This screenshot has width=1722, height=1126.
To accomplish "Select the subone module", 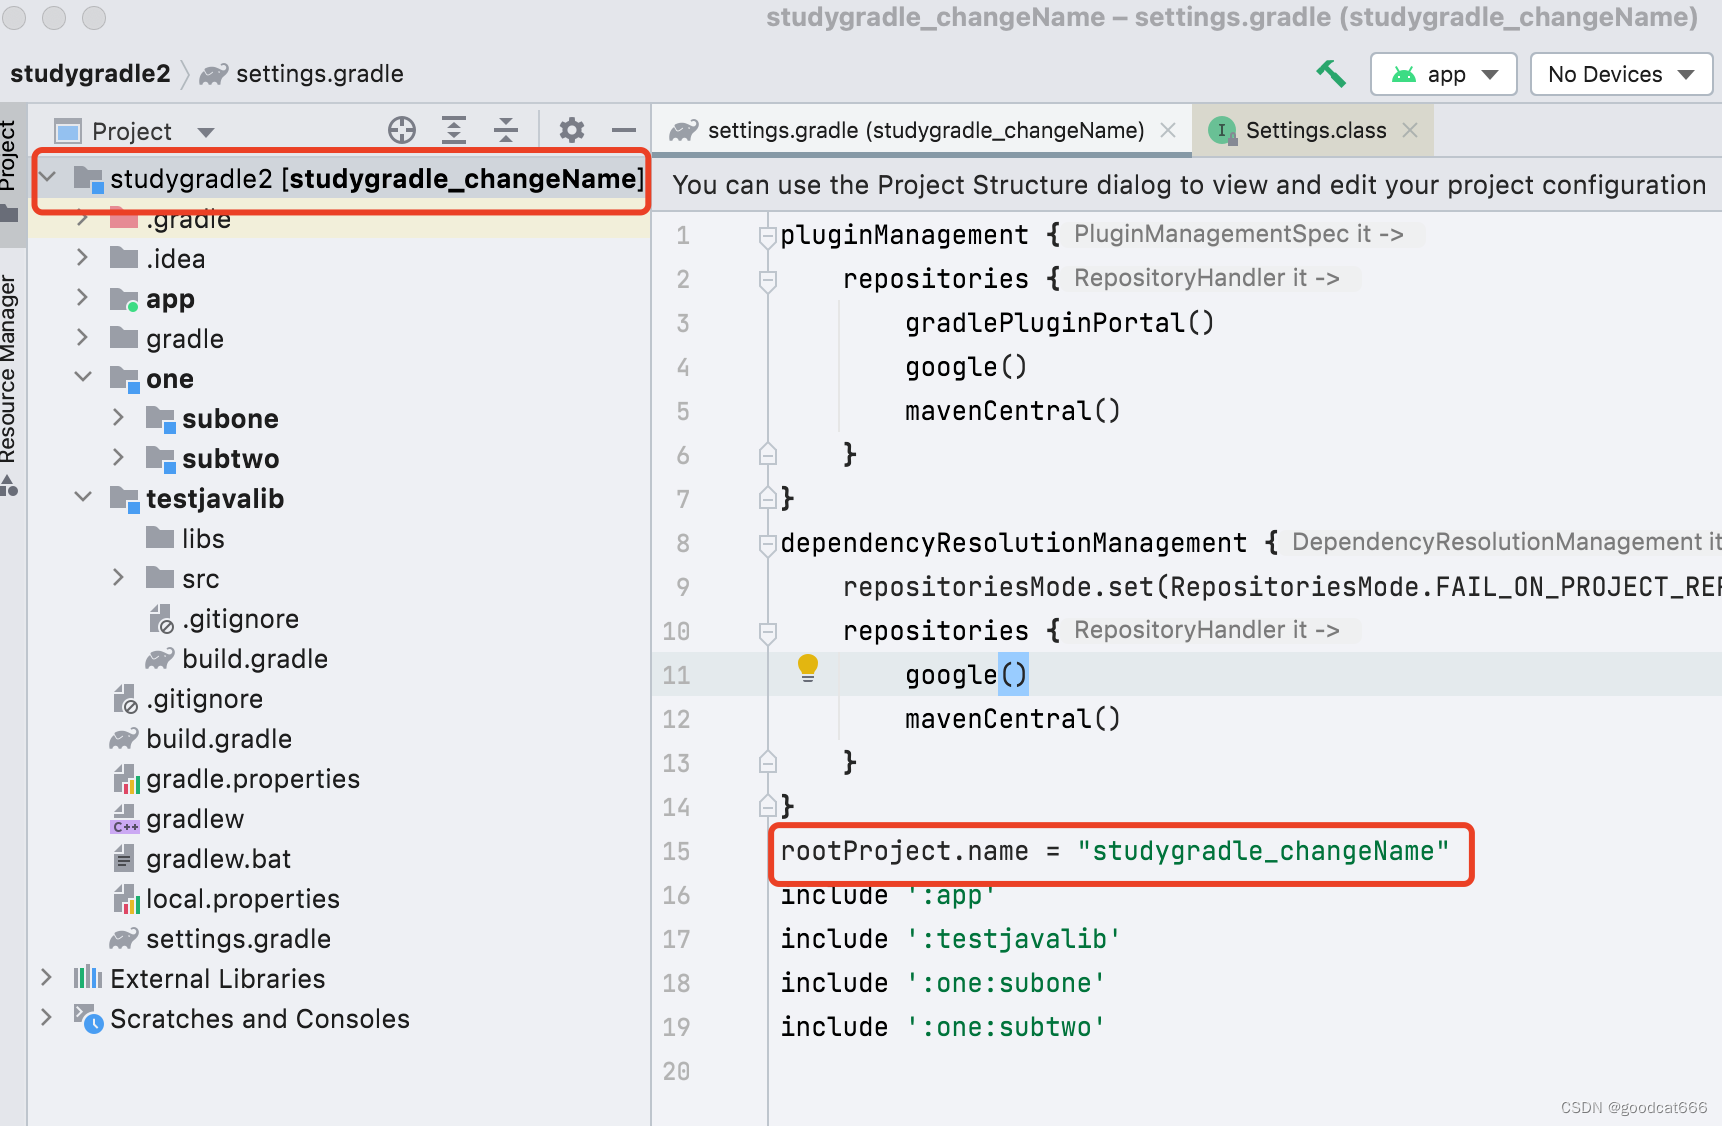I will click(212, 419).
